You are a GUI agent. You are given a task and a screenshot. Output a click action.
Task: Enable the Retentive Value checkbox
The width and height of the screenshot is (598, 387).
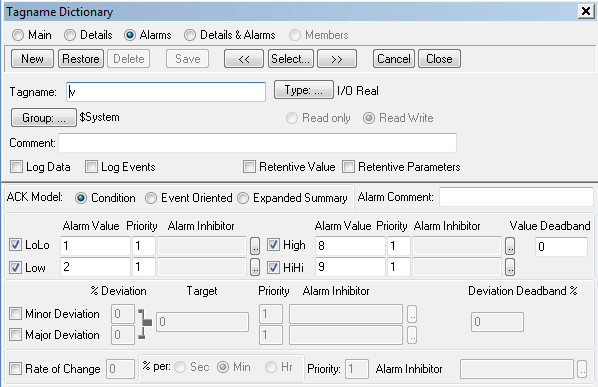pos(249,167)
